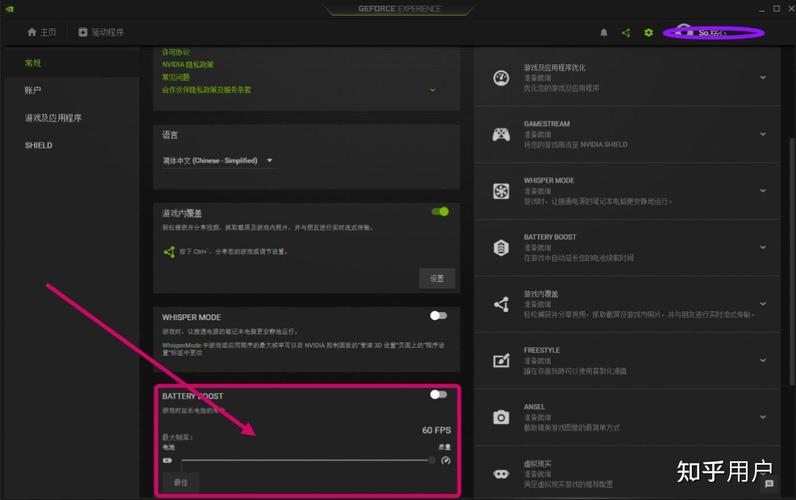
Task: Click the driver icon beside 驱动程序
Action: click(x=83, y=32)
